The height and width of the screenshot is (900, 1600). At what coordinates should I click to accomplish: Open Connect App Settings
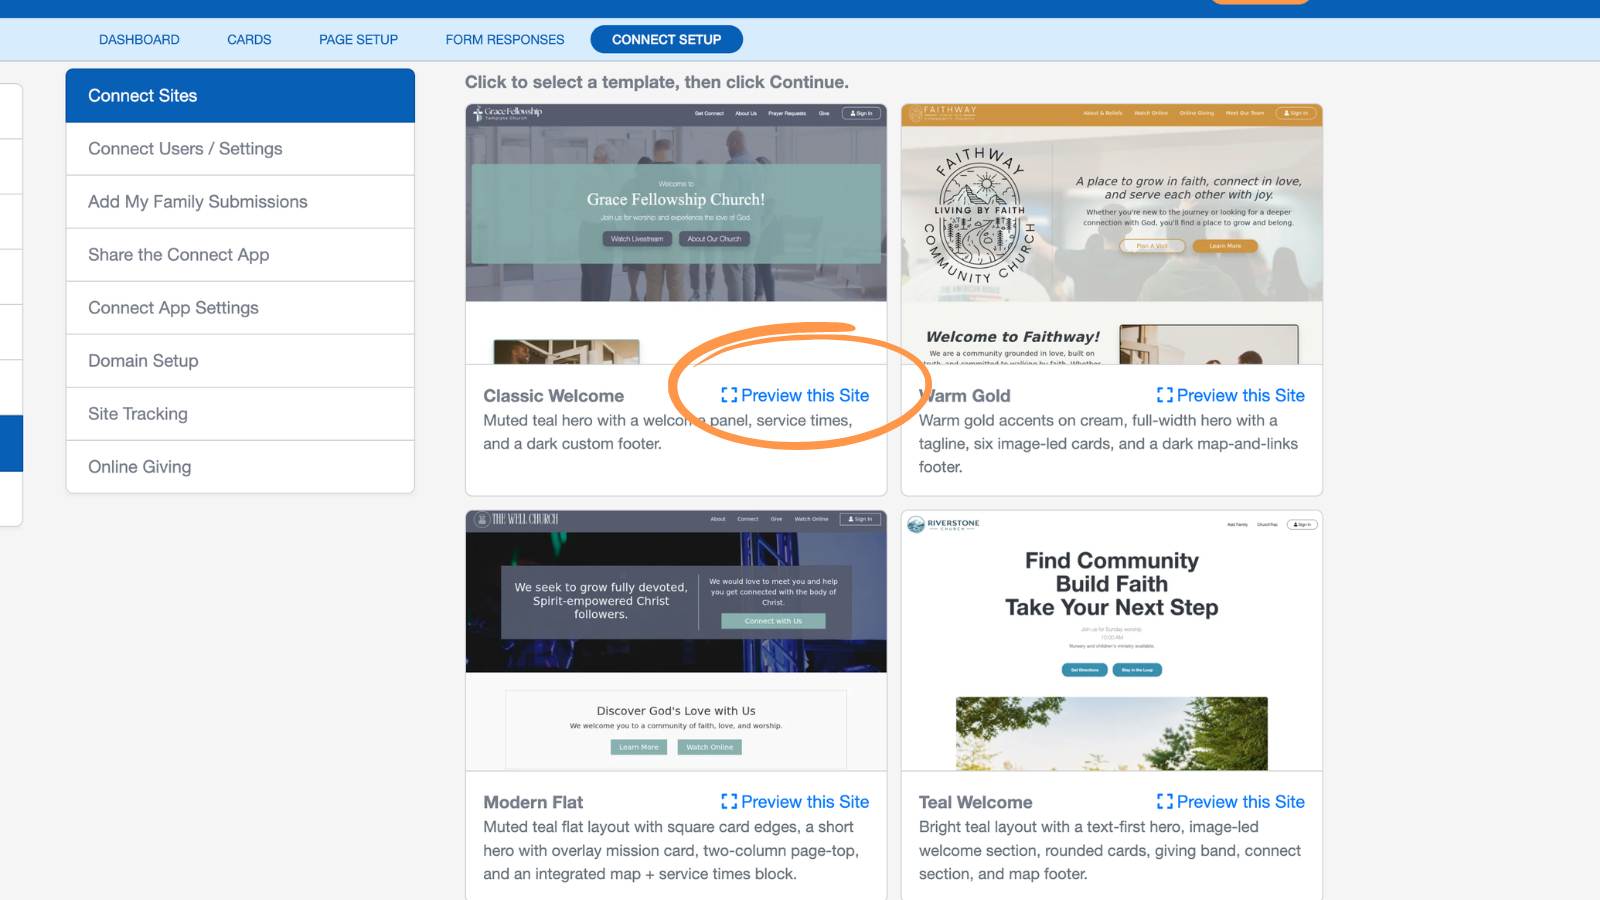click(x=240, y=308)
